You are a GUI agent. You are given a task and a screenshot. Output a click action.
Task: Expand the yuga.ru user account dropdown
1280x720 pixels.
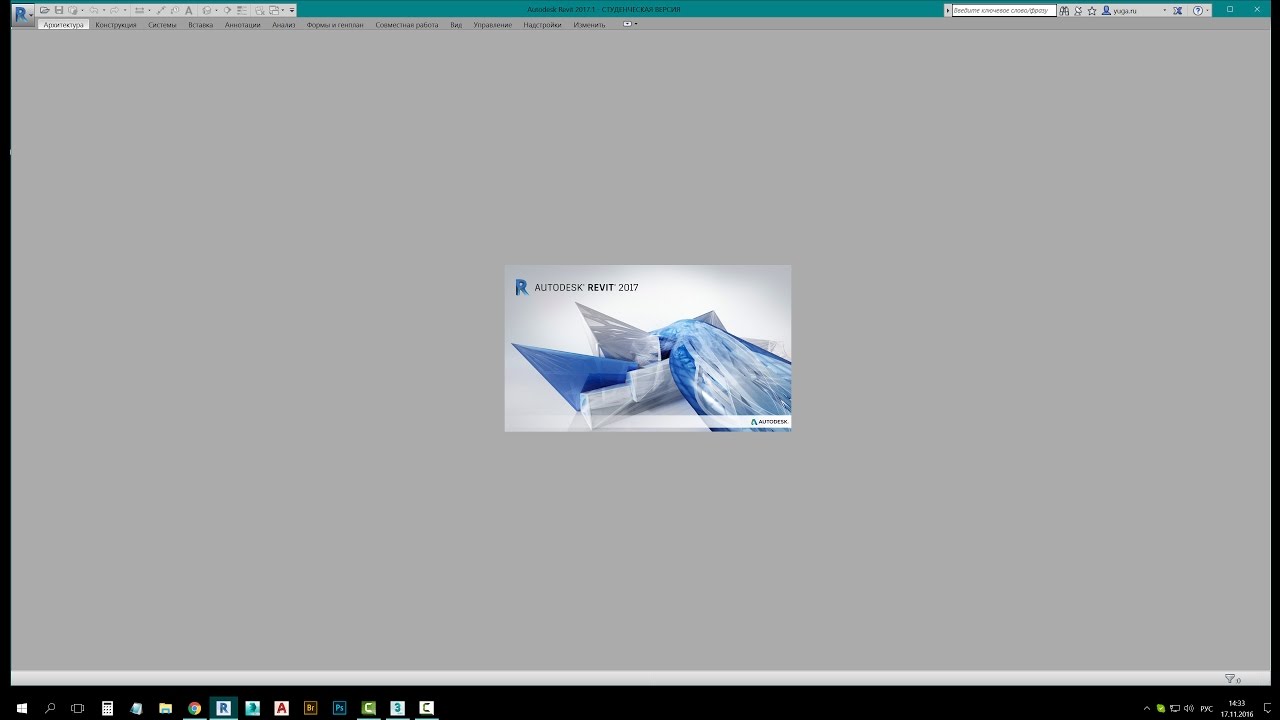[1165, 10]
